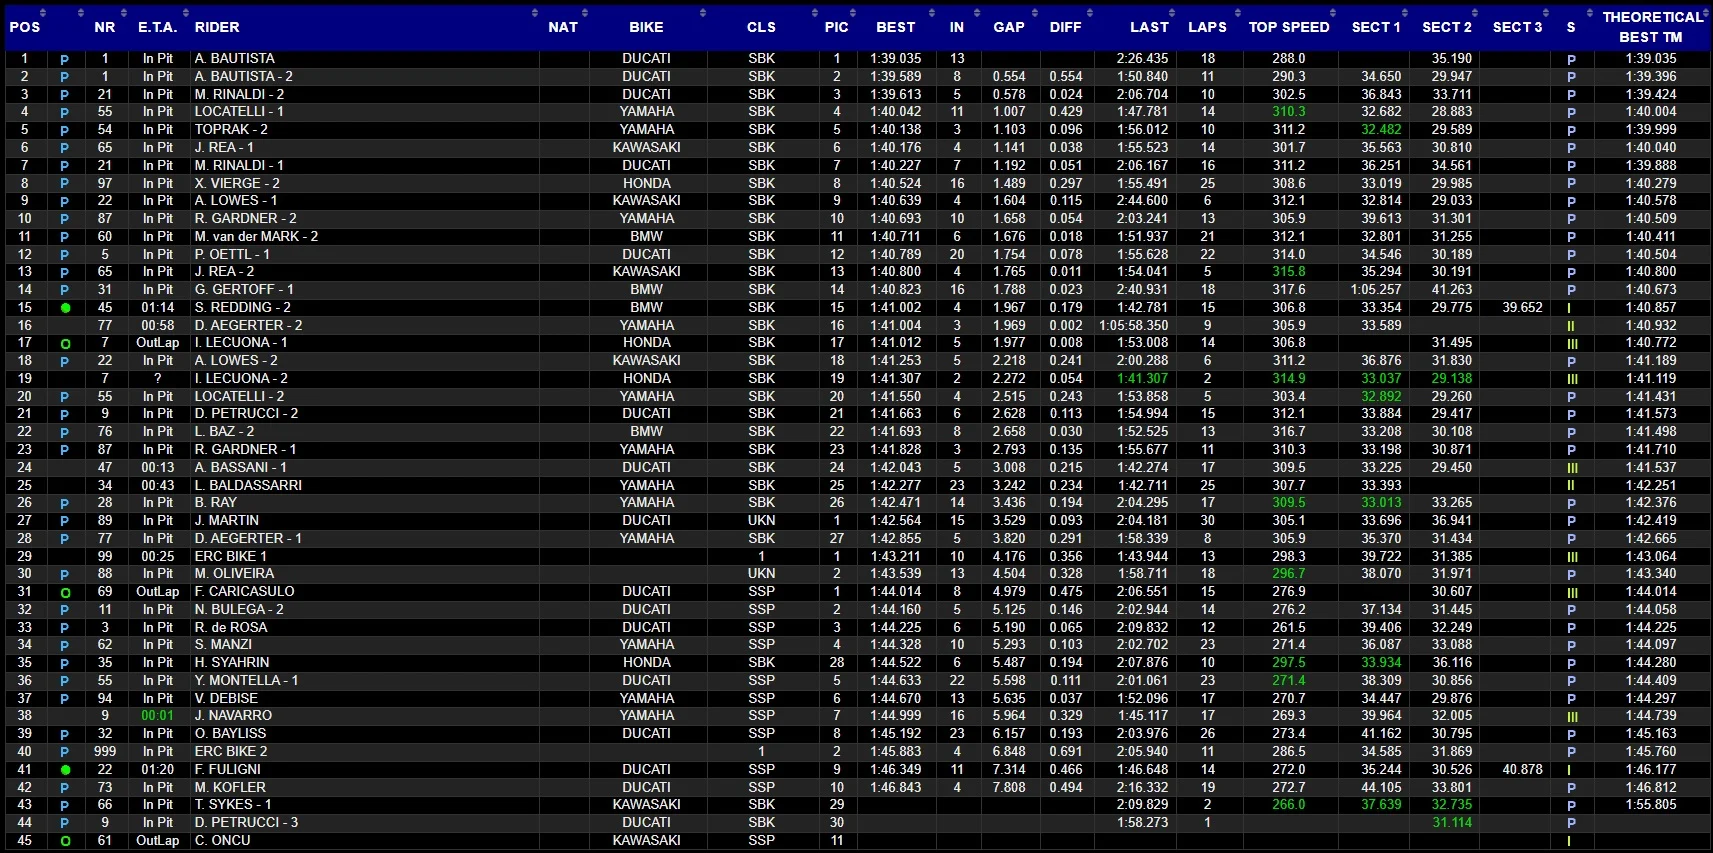Click pit icon in H. SYAHRIN row
The width and height of the screenshot is (1713, 853).
pyautogui.click(x=65, y=663)
